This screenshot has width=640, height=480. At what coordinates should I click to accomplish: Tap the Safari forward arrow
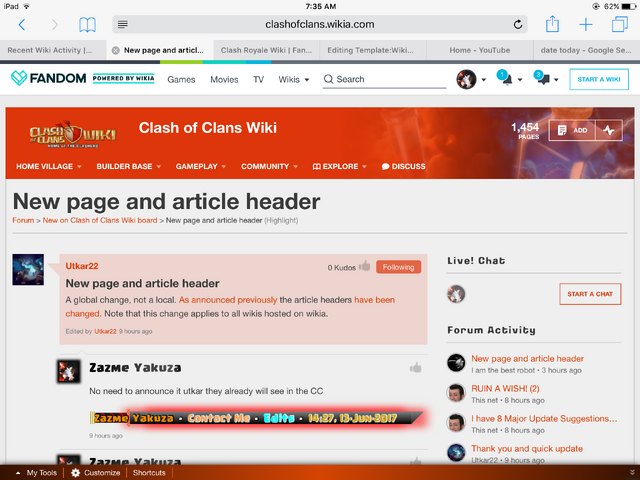point(54,25)
